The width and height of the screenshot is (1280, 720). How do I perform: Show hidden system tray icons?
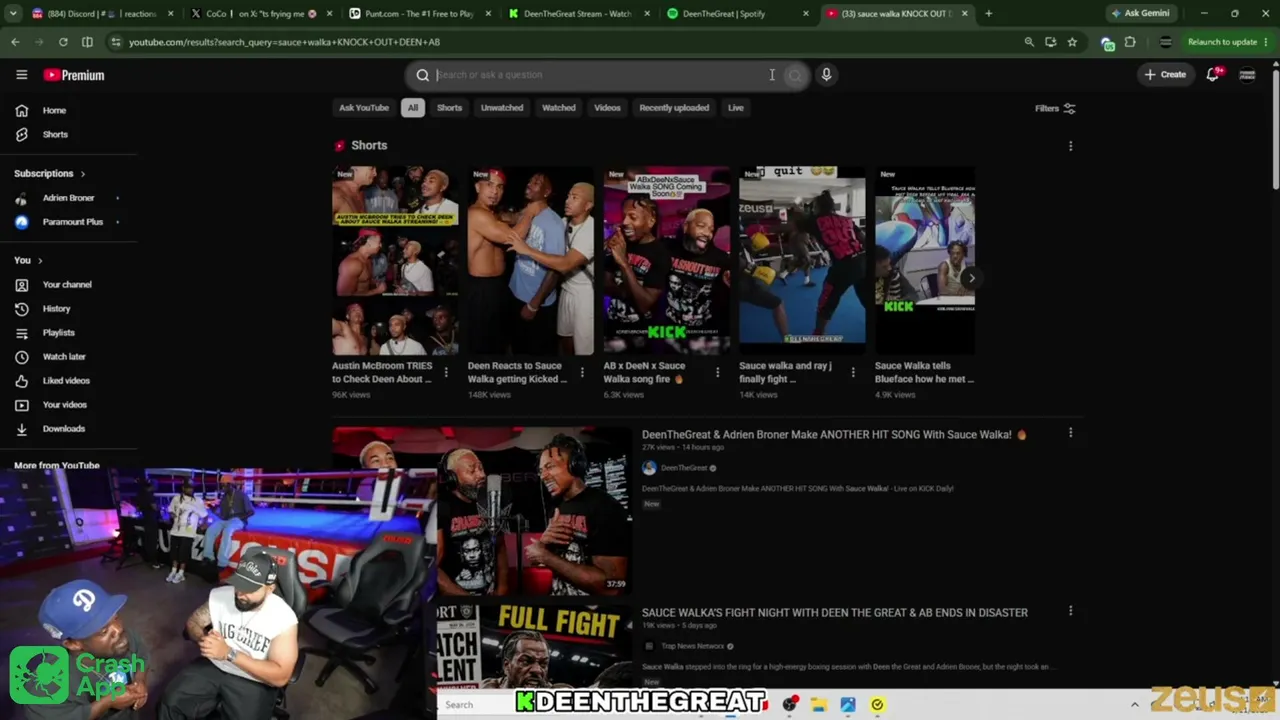point(1134,705)
